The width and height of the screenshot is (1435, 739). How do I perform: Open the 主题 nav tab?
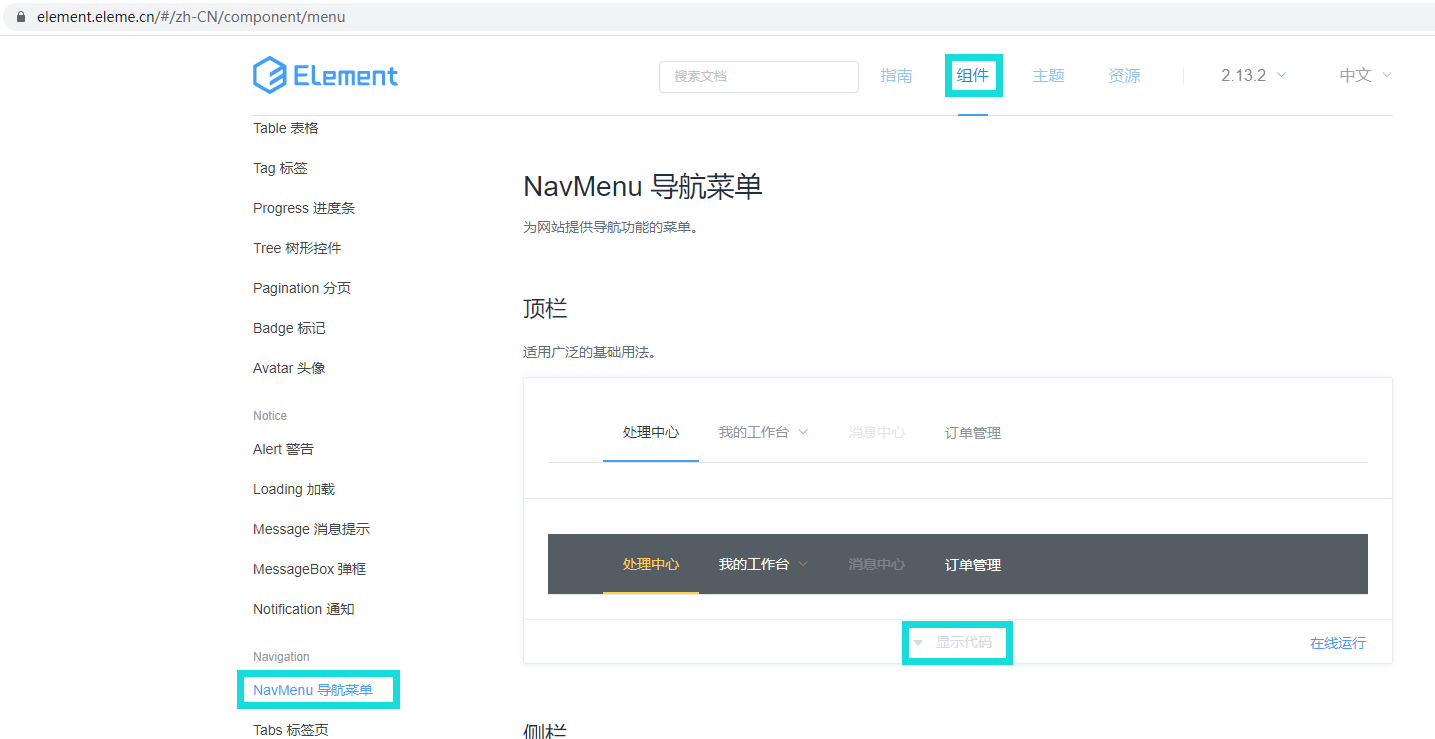(x=1048, y=75)
